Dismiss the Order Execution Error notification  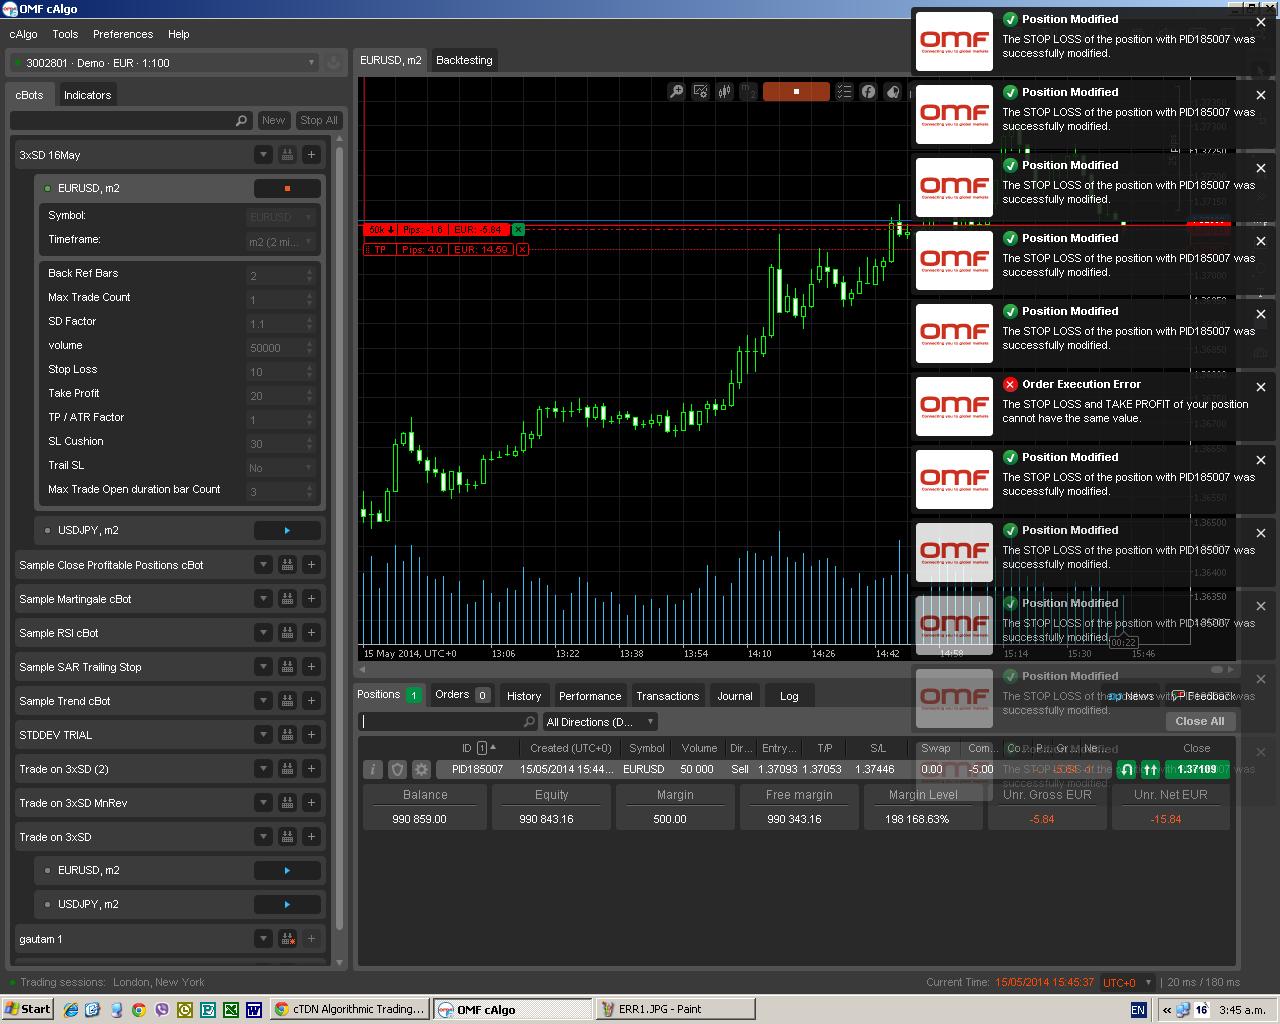point(1261,387)
